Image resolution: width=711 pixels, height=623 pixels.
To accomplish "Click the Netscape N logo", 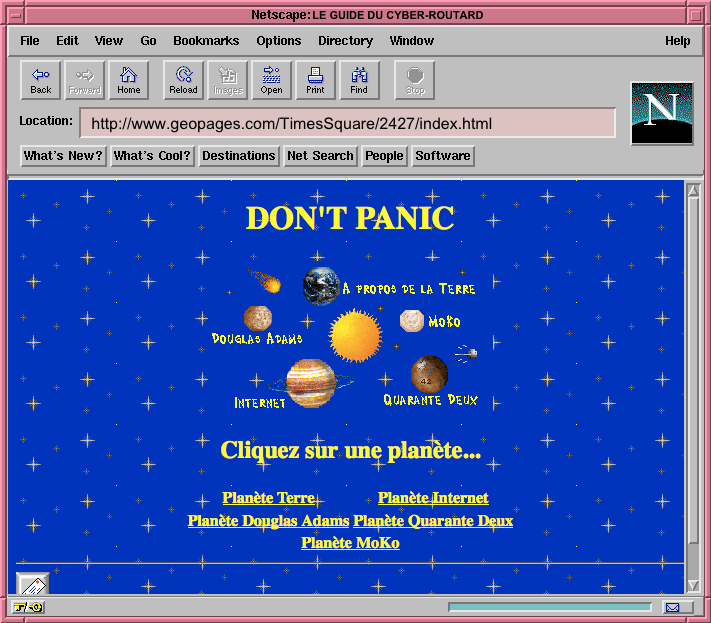I will [662, 113].
